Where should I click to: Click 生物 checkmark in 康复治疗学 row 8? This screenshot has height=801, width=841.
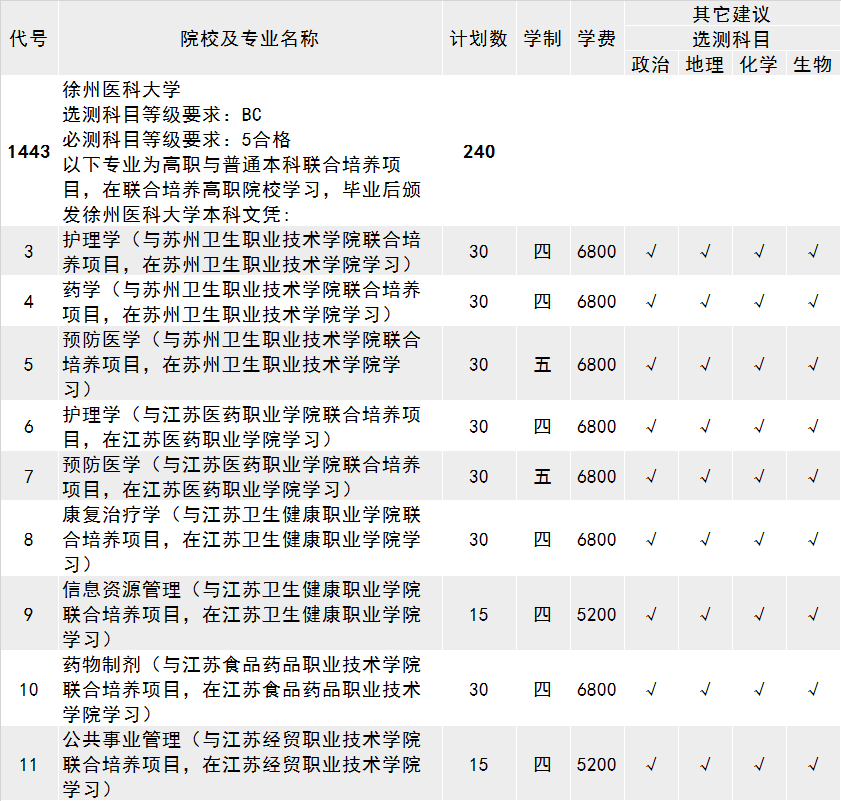point(812,539)
